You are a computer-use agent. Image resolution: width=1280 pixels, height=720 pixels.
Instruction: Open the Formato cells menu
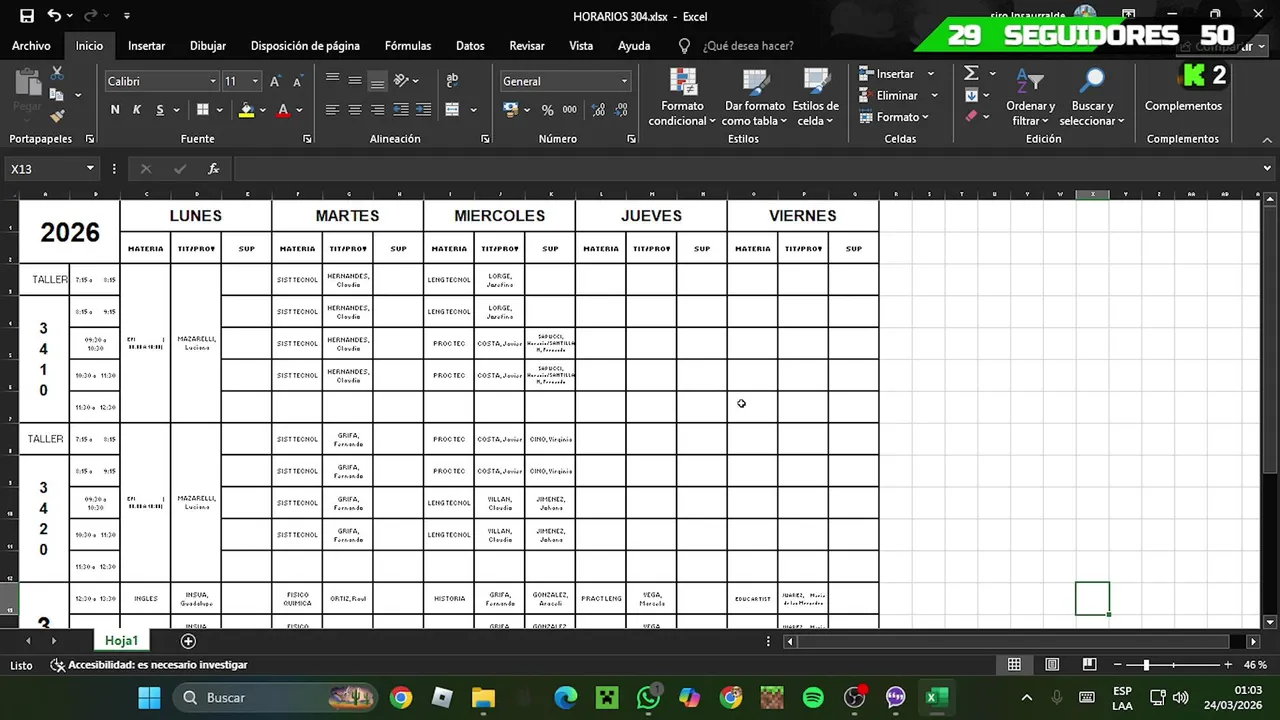pos(894,117)
